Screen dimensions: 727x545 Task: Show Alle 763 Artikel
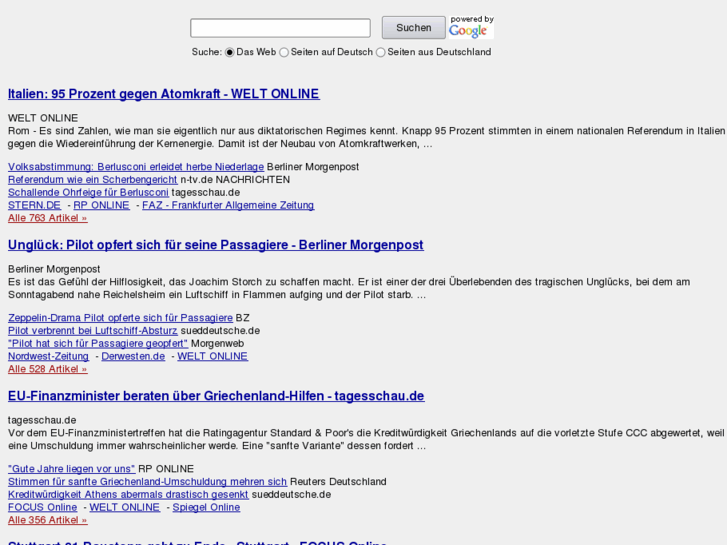(x=47, y=218)
